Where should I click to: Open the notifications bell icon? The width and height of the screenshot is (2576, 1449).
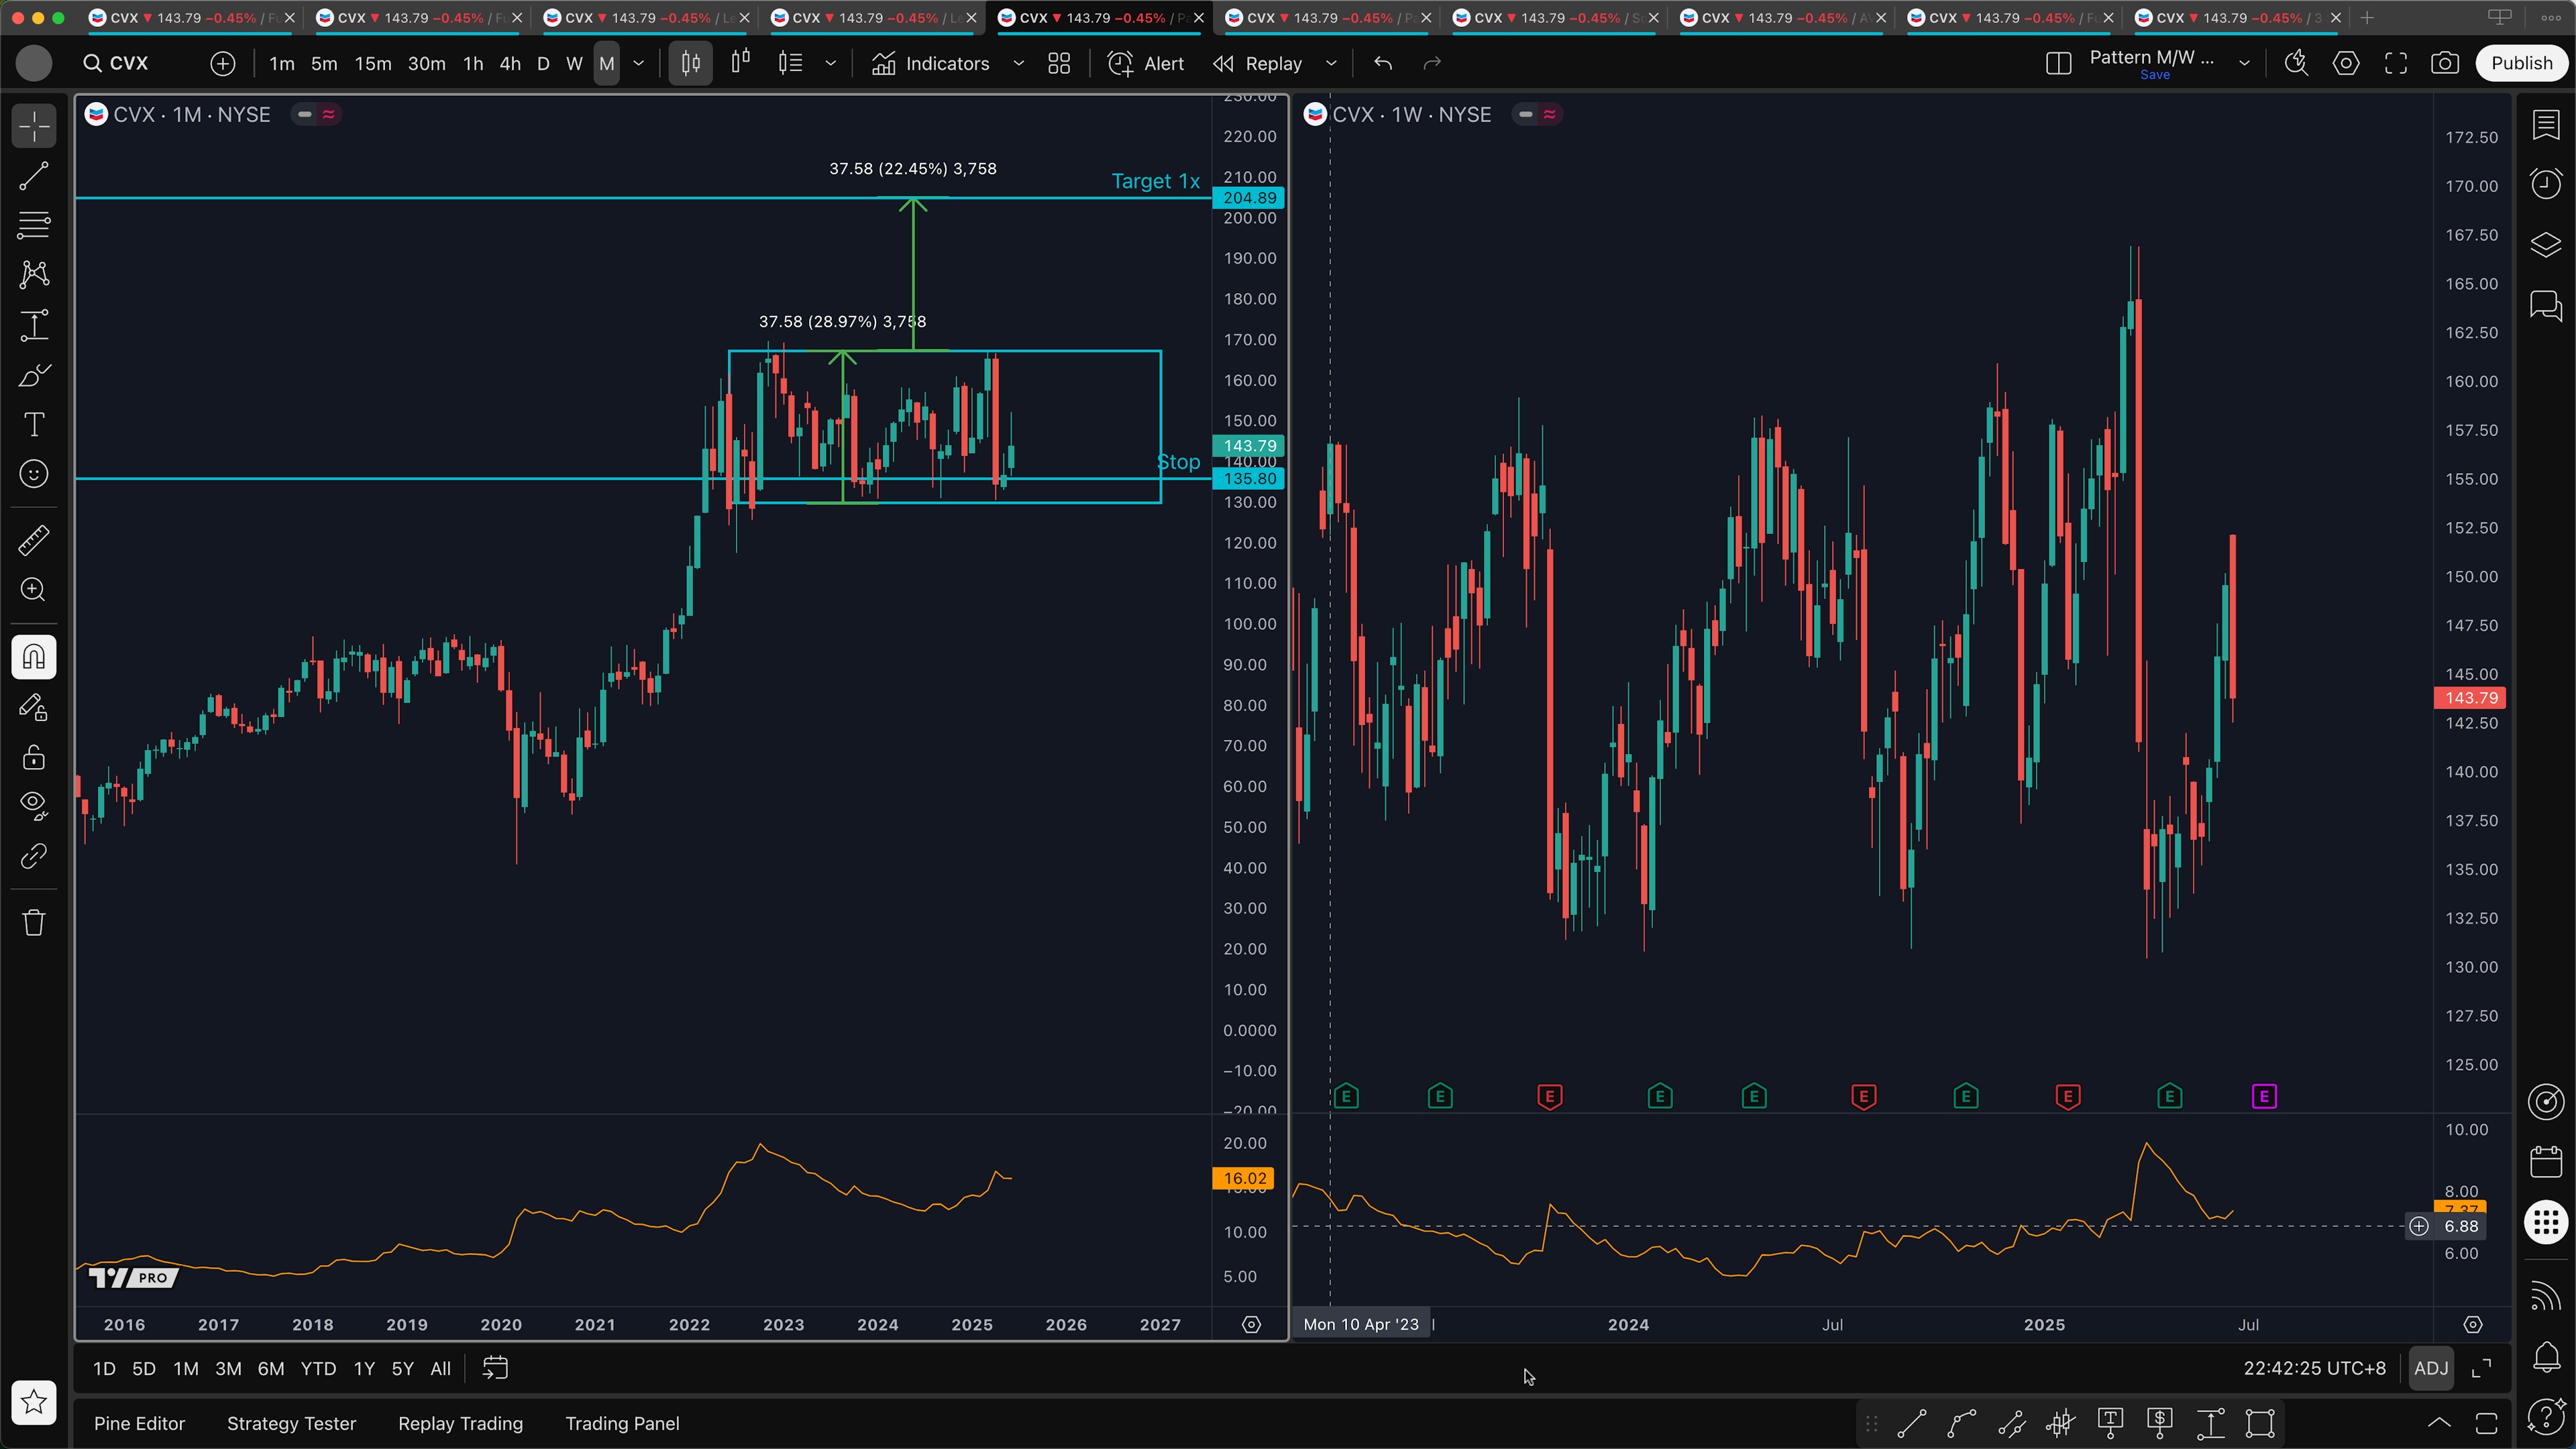point(2546,1356)
